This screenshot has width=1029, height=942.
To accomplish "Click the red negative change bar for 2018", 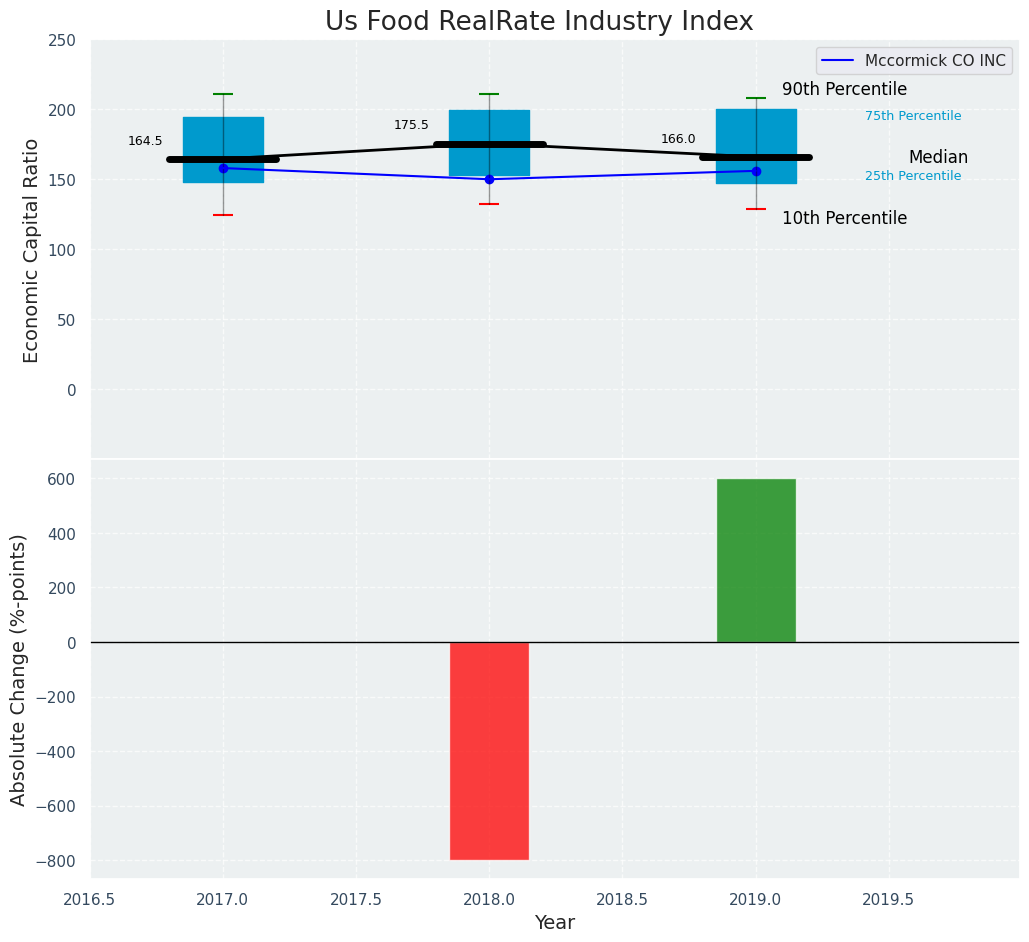I will (x=489, y=750).
